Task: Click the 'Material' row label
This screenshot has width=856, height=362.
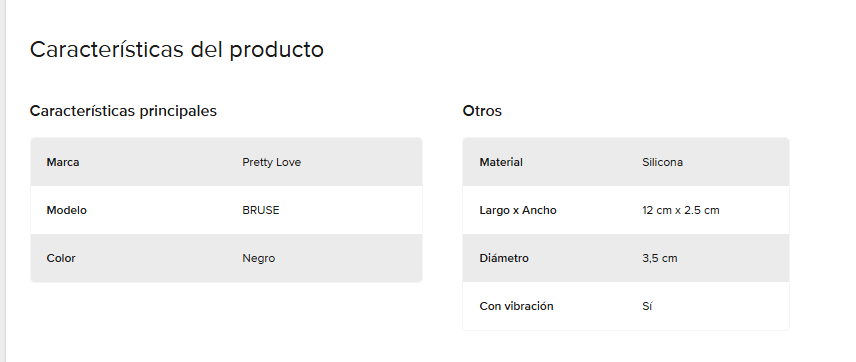Action: 501,162
